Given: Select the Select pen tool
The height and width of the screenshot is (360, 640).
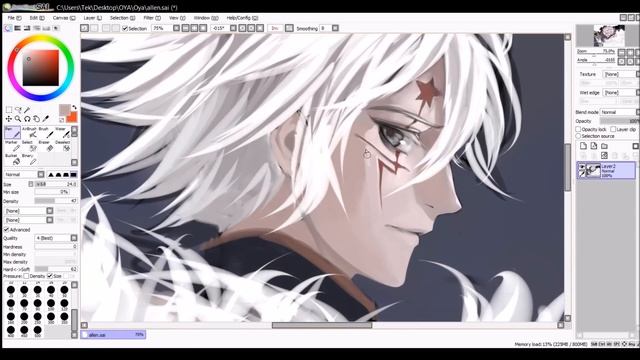Looking at the screenshot, I should 29,146.
